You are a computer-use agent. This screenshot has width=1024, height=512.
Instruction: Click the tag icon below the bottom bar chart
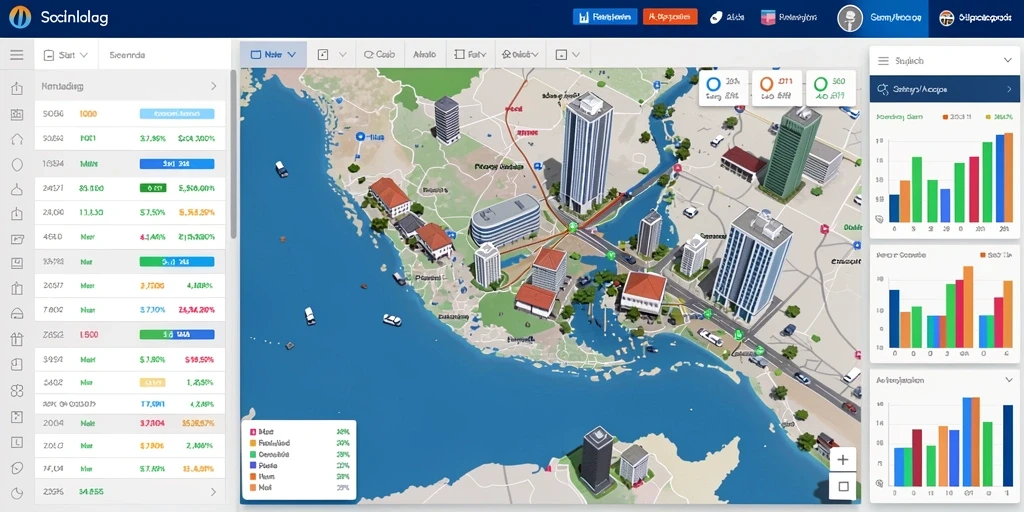(x=878, y=483)
